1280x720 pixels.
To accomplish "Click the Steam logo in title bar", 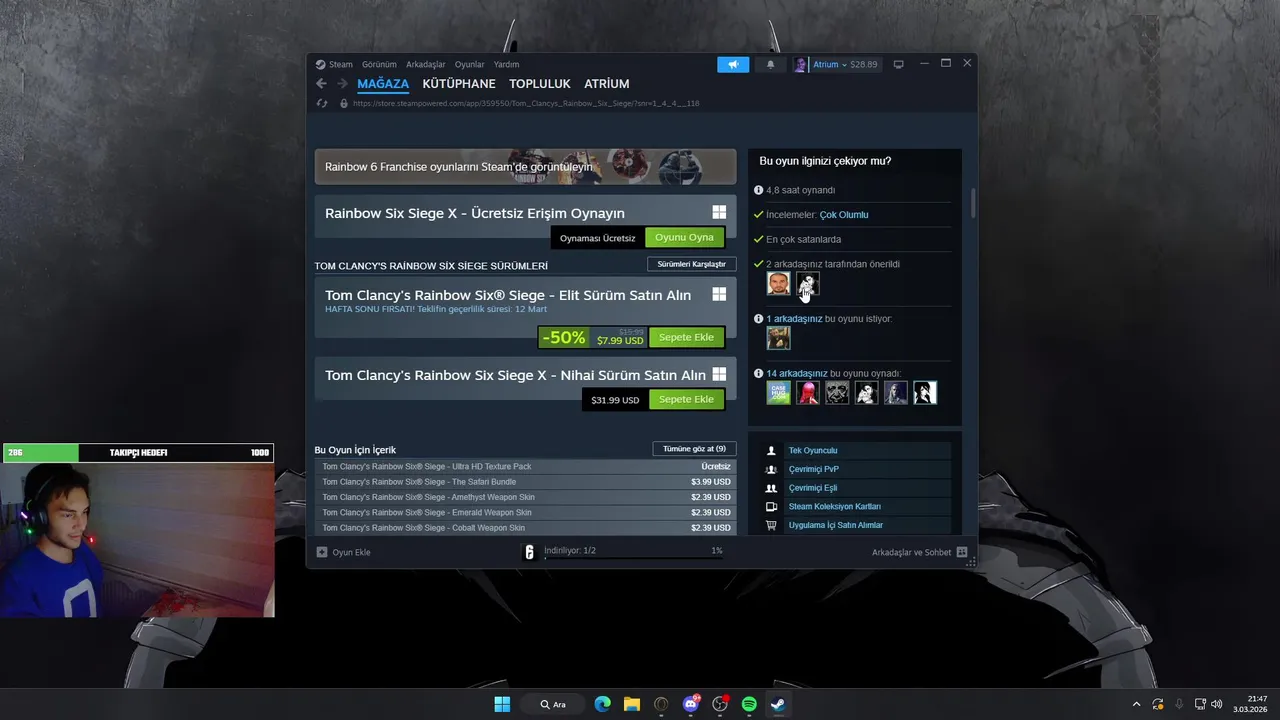I will pos(320,64).
